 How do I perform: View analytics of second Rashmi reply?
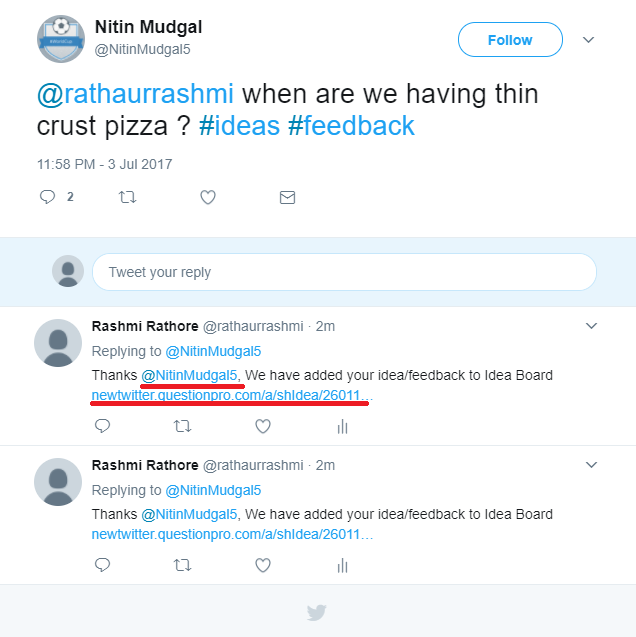[342, 565]
